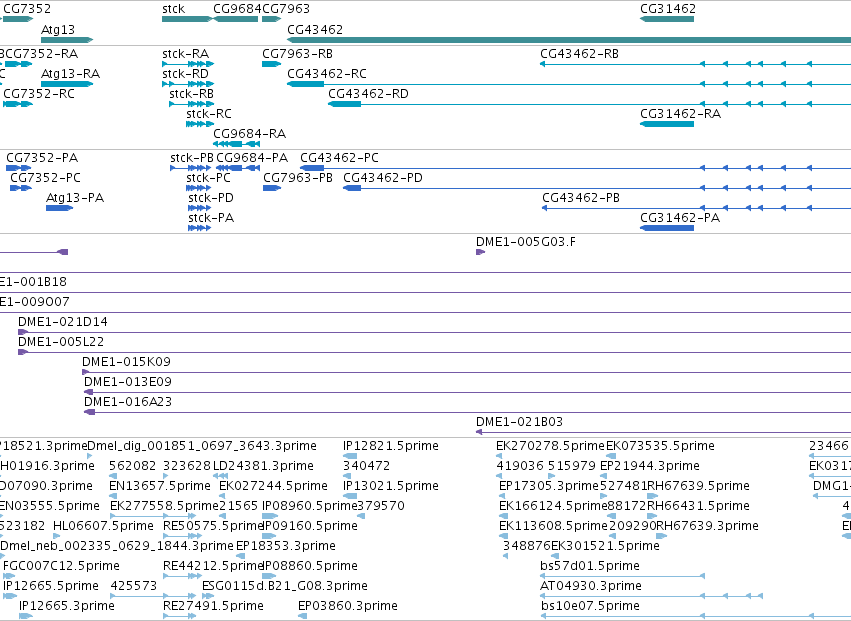Select the stck-PA protein label
Image resolution: width=851 pixels, height=621 pixels.
211,218
